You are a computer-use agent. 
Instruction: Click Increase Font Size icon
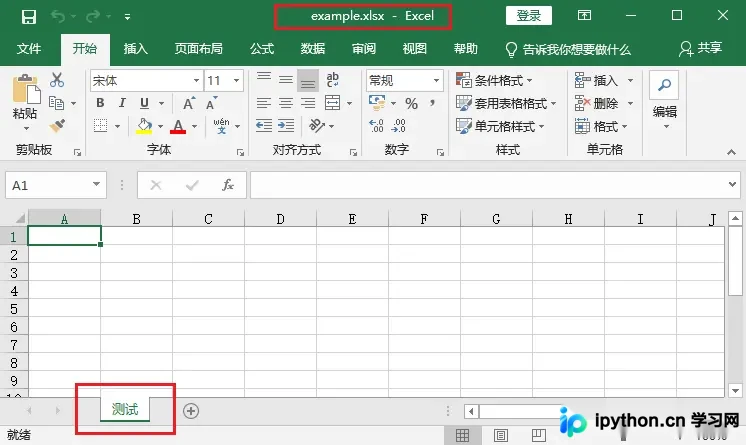tap(189, 103)
